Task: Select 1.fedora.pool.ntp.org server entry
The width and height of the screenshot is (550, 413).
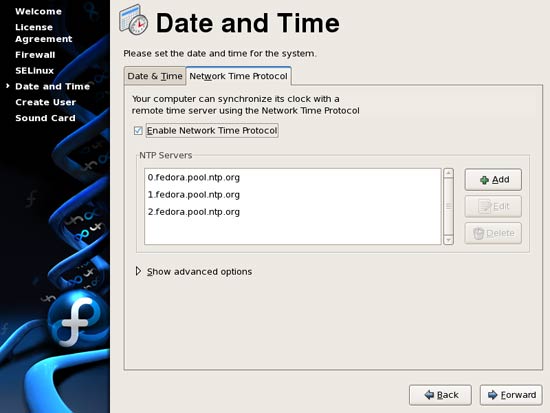Action: pyautogui.click(x=293, y=195)
